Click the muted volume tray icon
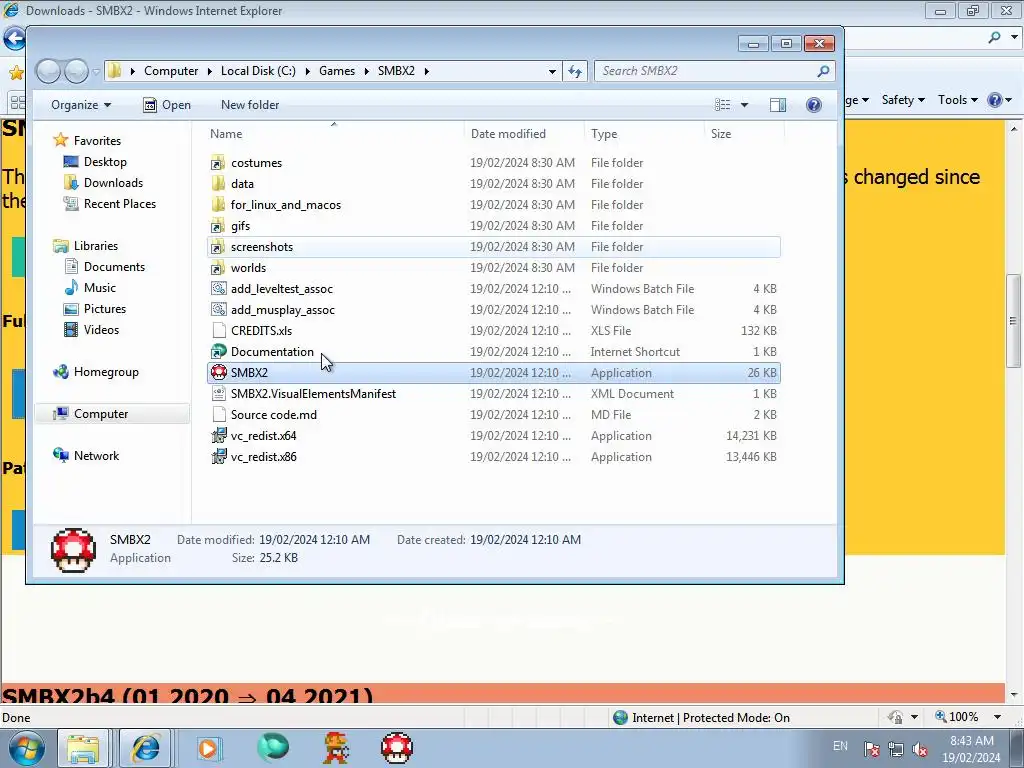This screenshot has height=768, width=1024. click(920, 749)
